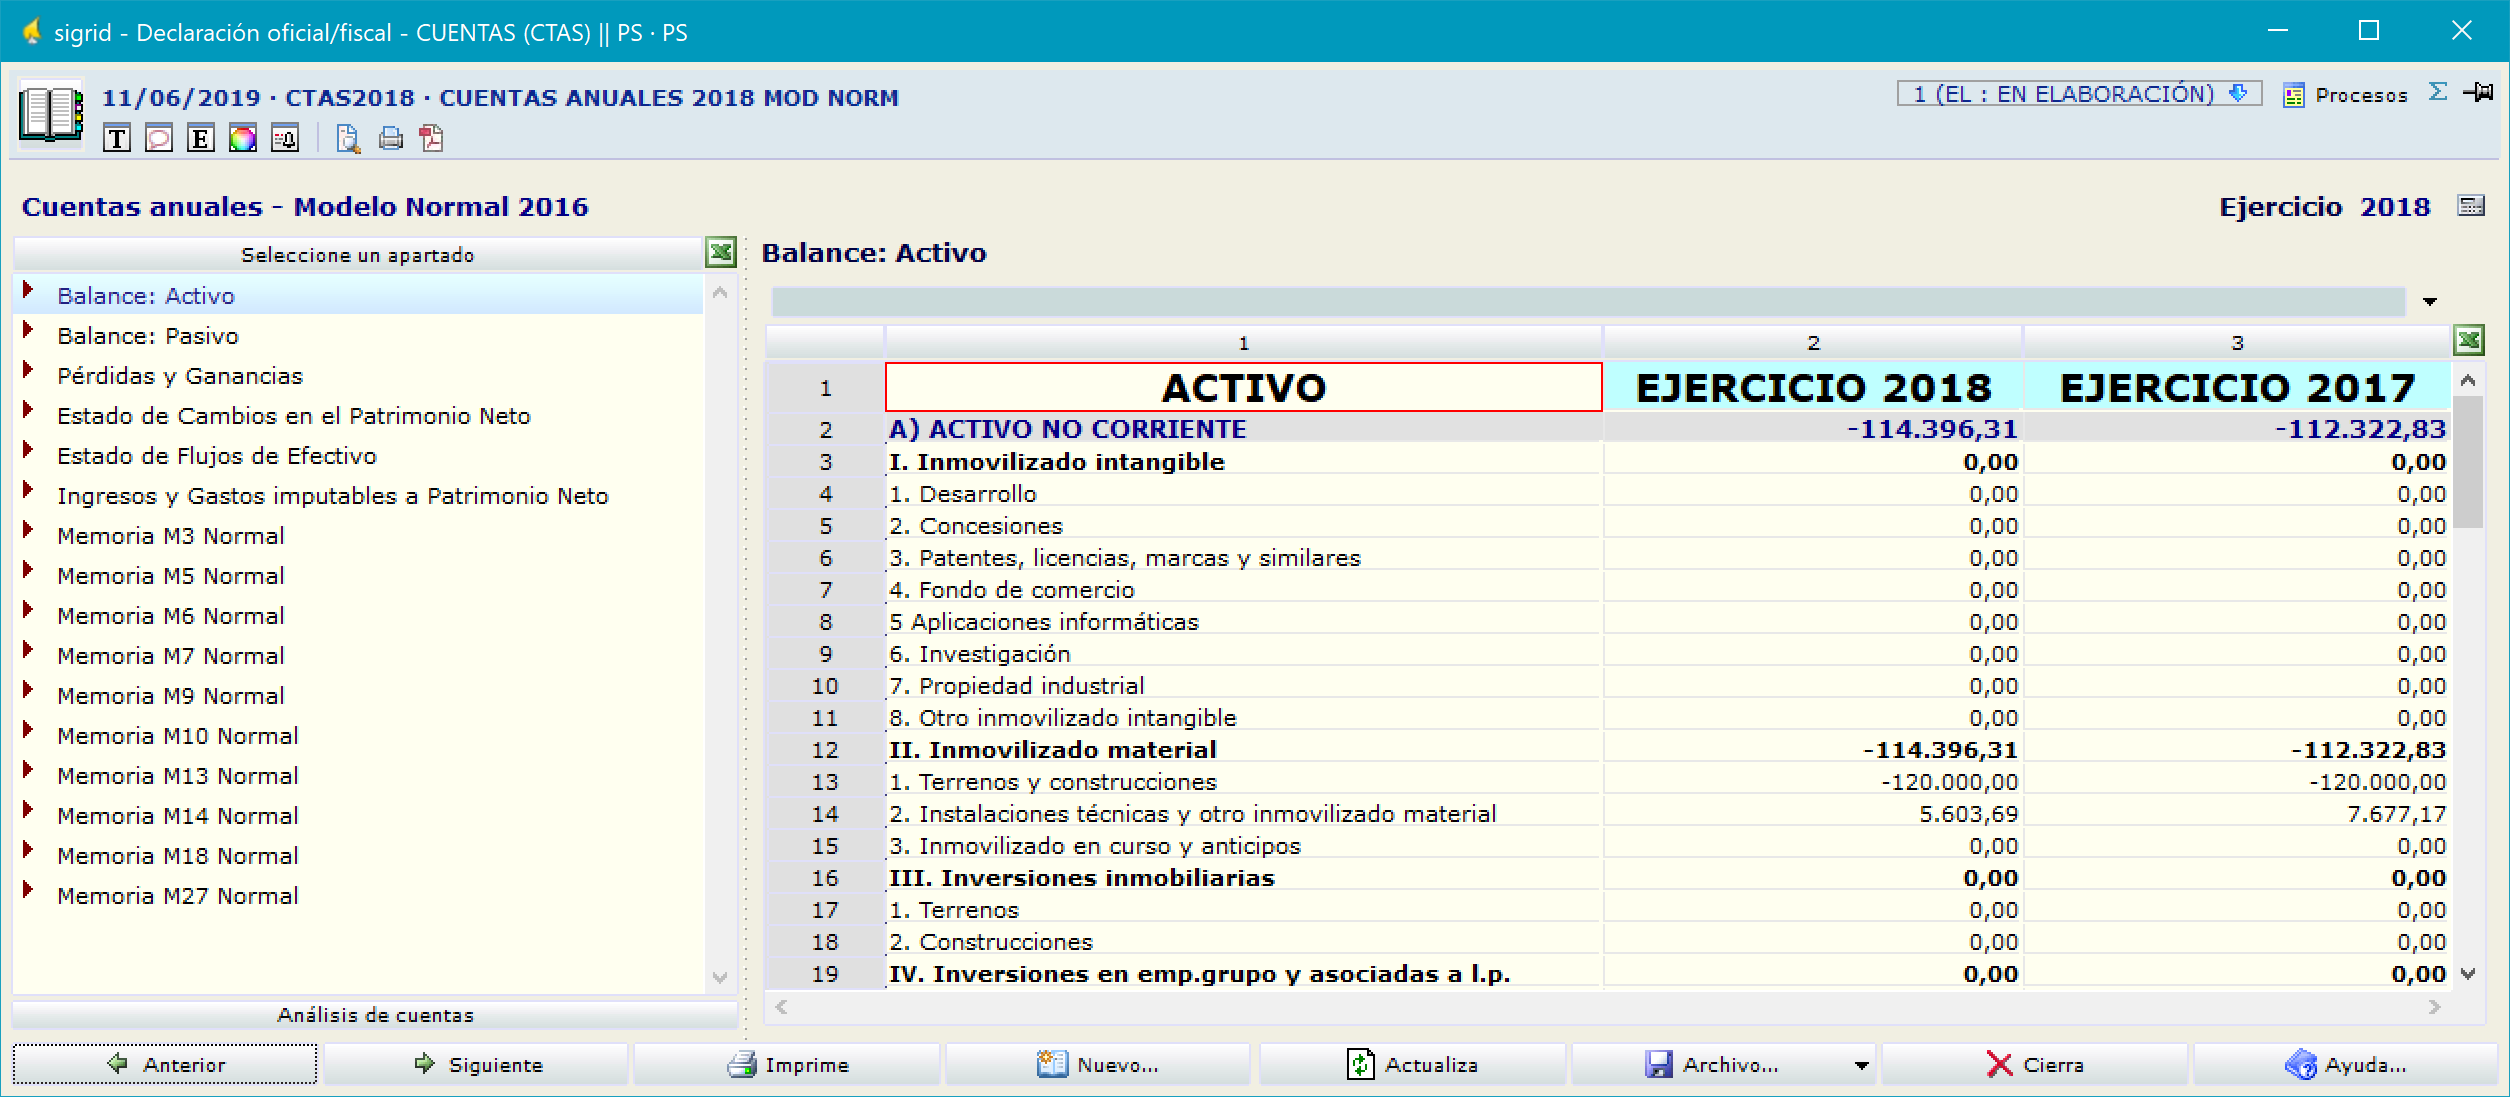Click the Sigma summation icon

[x=2438, y=92]
